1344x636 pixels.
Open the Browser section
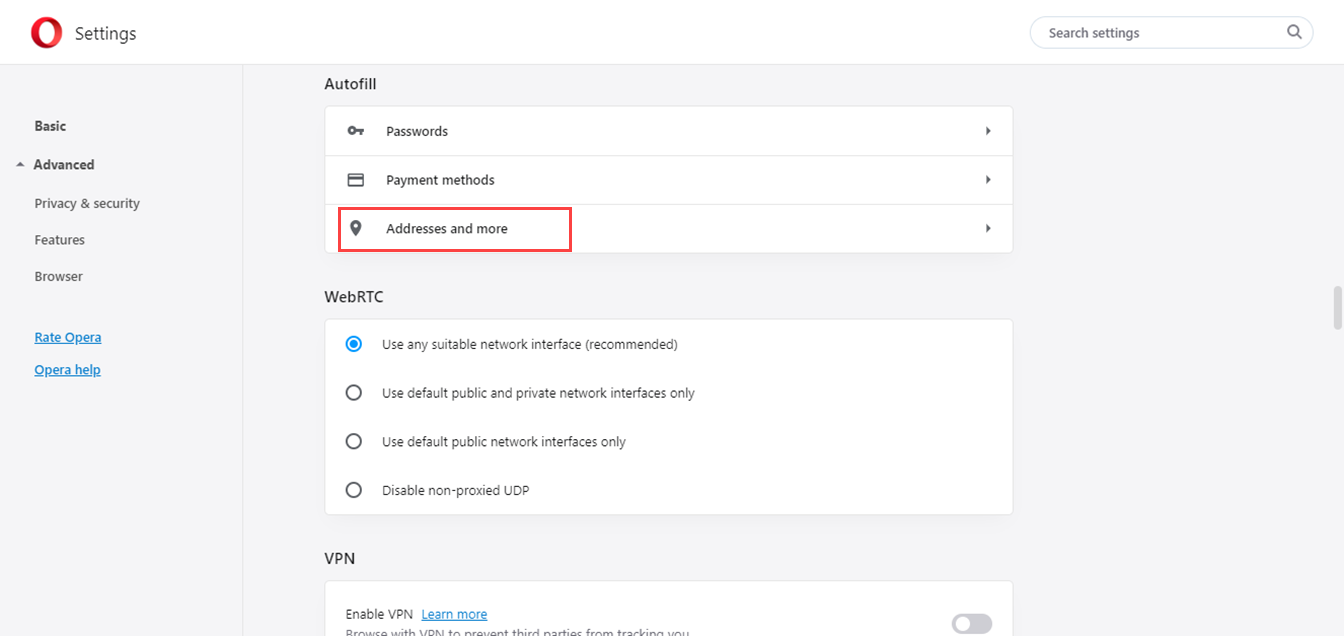point(58,276)
